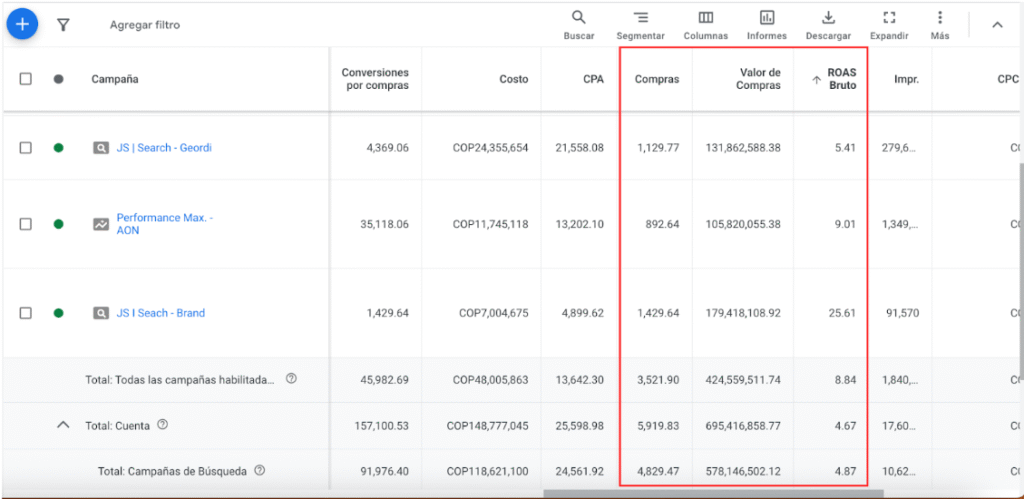Expand the table with Expandir icon
The image size is (1024, 499).
(889, 25)
